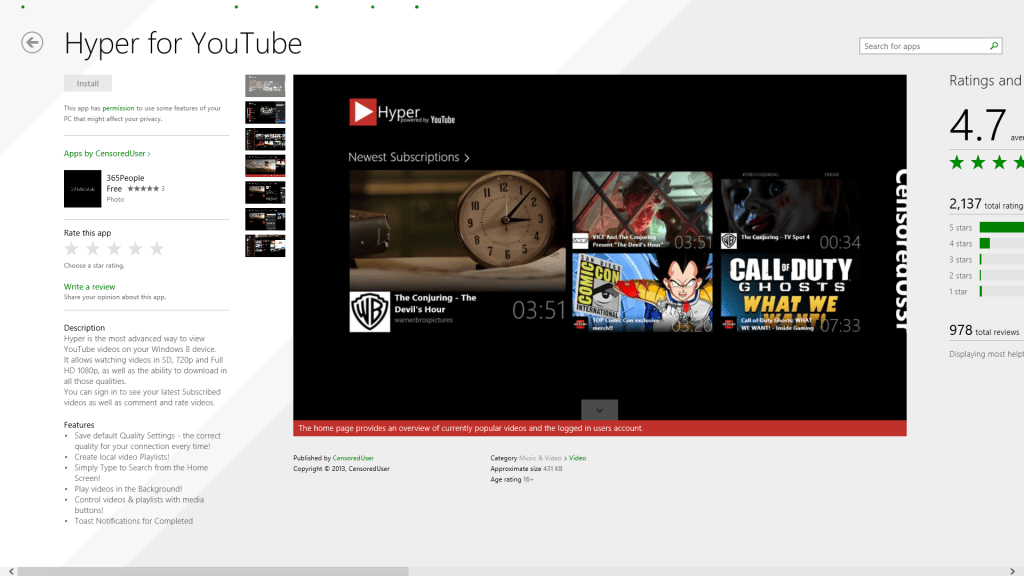
Task: Open the Video subcategory link
Action: coord(577,458)
